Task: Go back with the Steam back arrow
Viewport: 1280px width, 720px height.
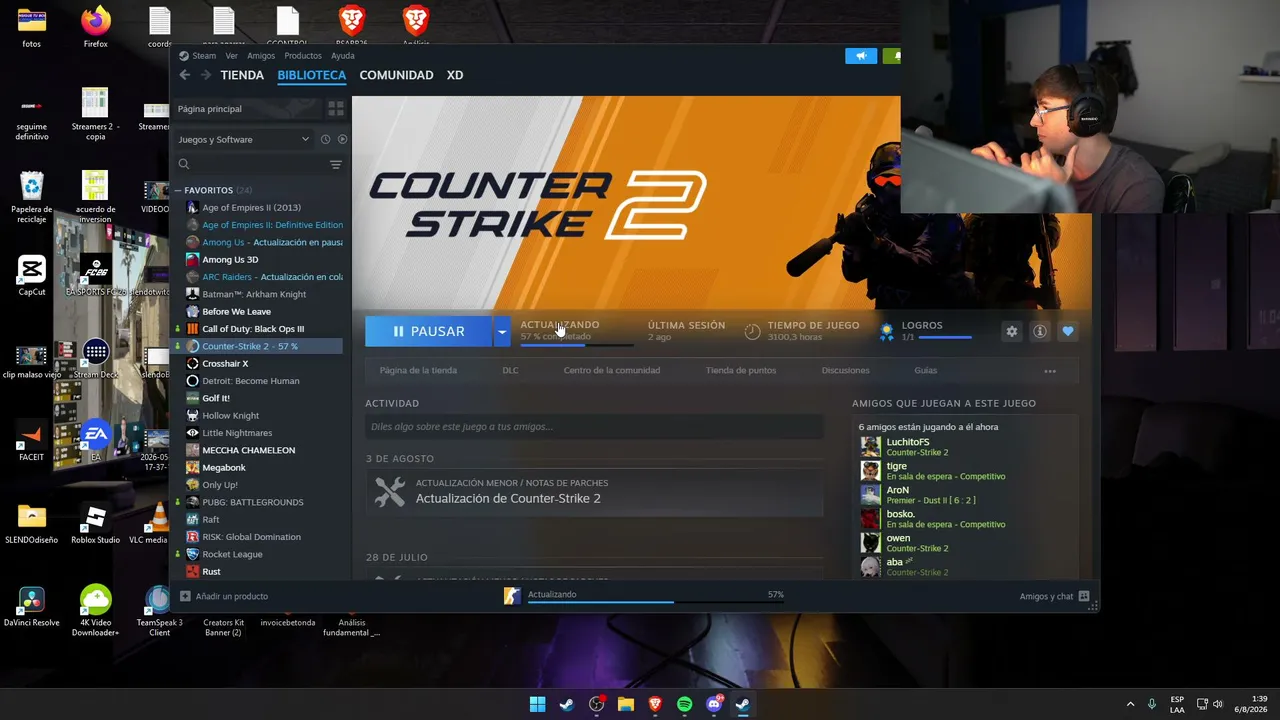Action: (184, 75)
